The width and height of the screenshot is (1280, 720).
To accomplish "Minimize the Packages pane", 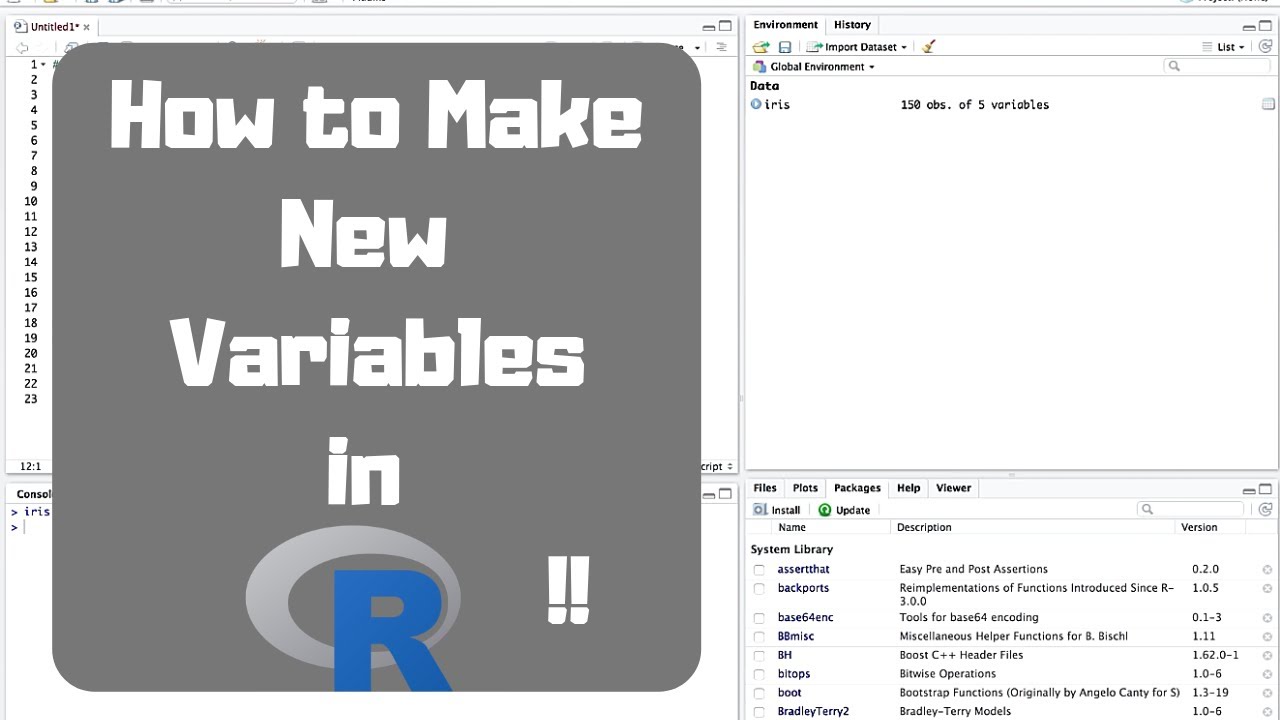I will click(1250, 490).
